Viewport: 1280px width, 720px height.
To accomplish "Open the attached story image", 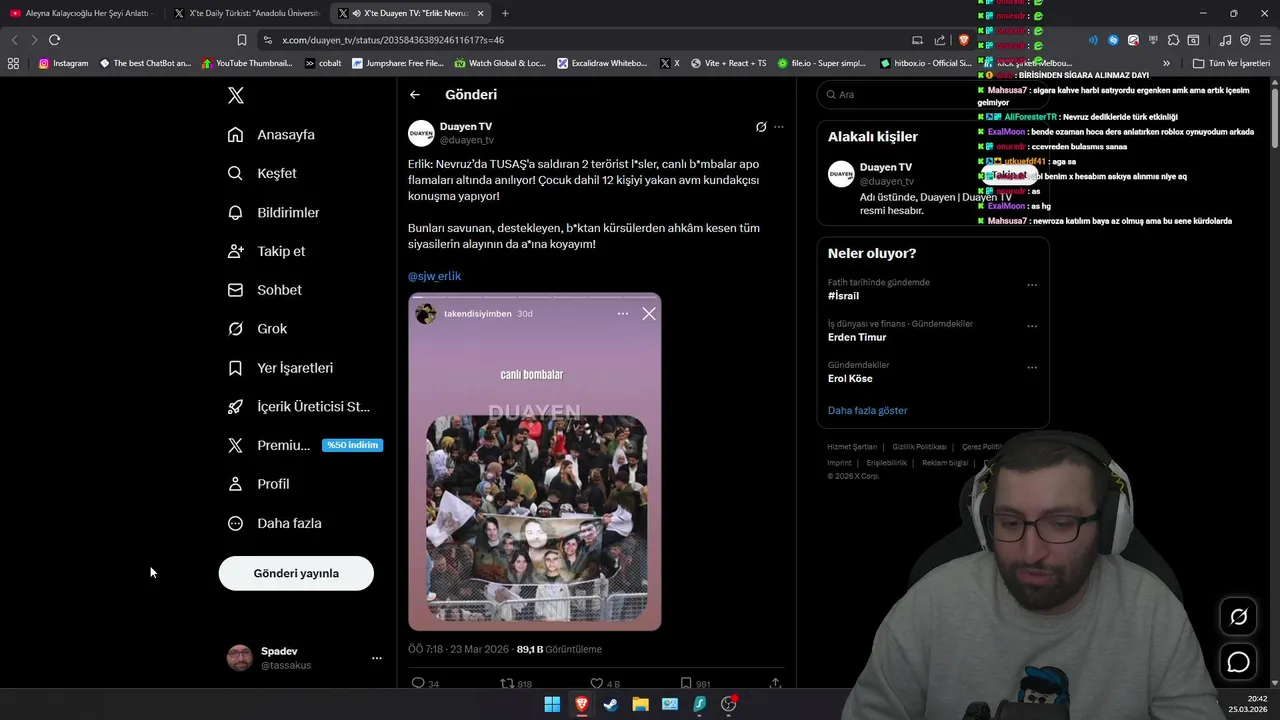I will 534,461.
